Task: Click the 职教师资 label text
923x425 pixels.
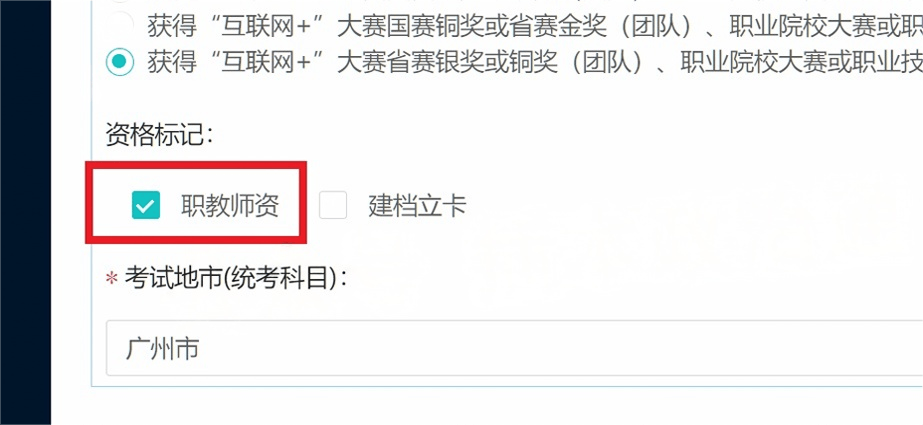Action: (x=230, y=206)
